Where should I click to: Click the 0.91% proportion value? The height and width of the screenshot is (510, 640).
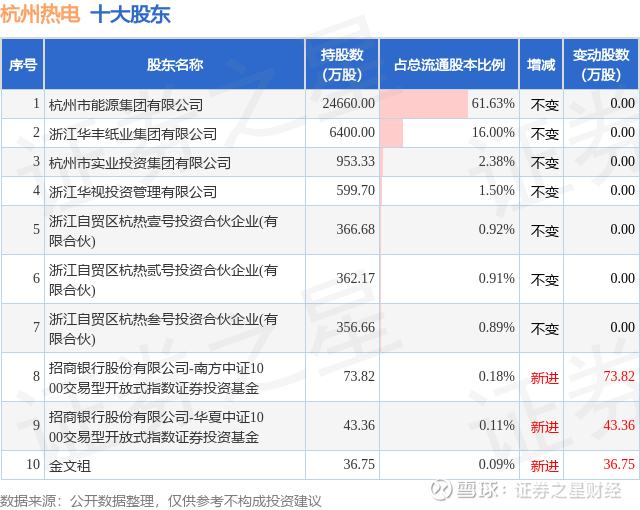[x=496, y=278]
